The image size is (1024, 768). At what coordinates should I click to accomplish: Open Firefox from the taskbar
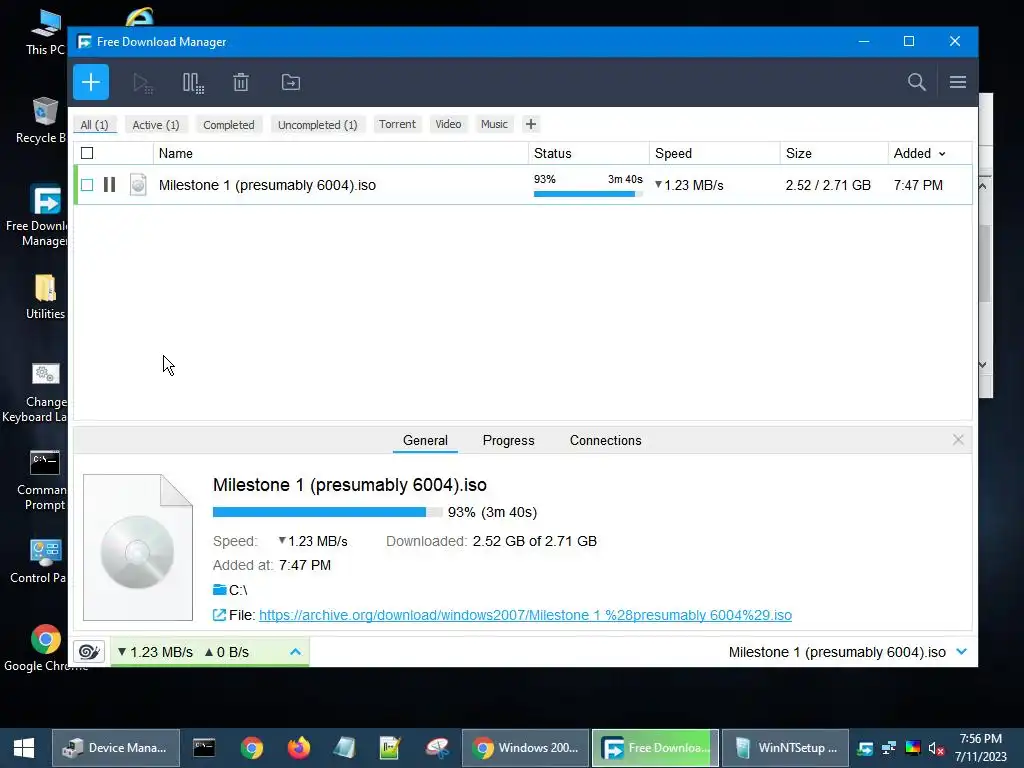(298, 748)
